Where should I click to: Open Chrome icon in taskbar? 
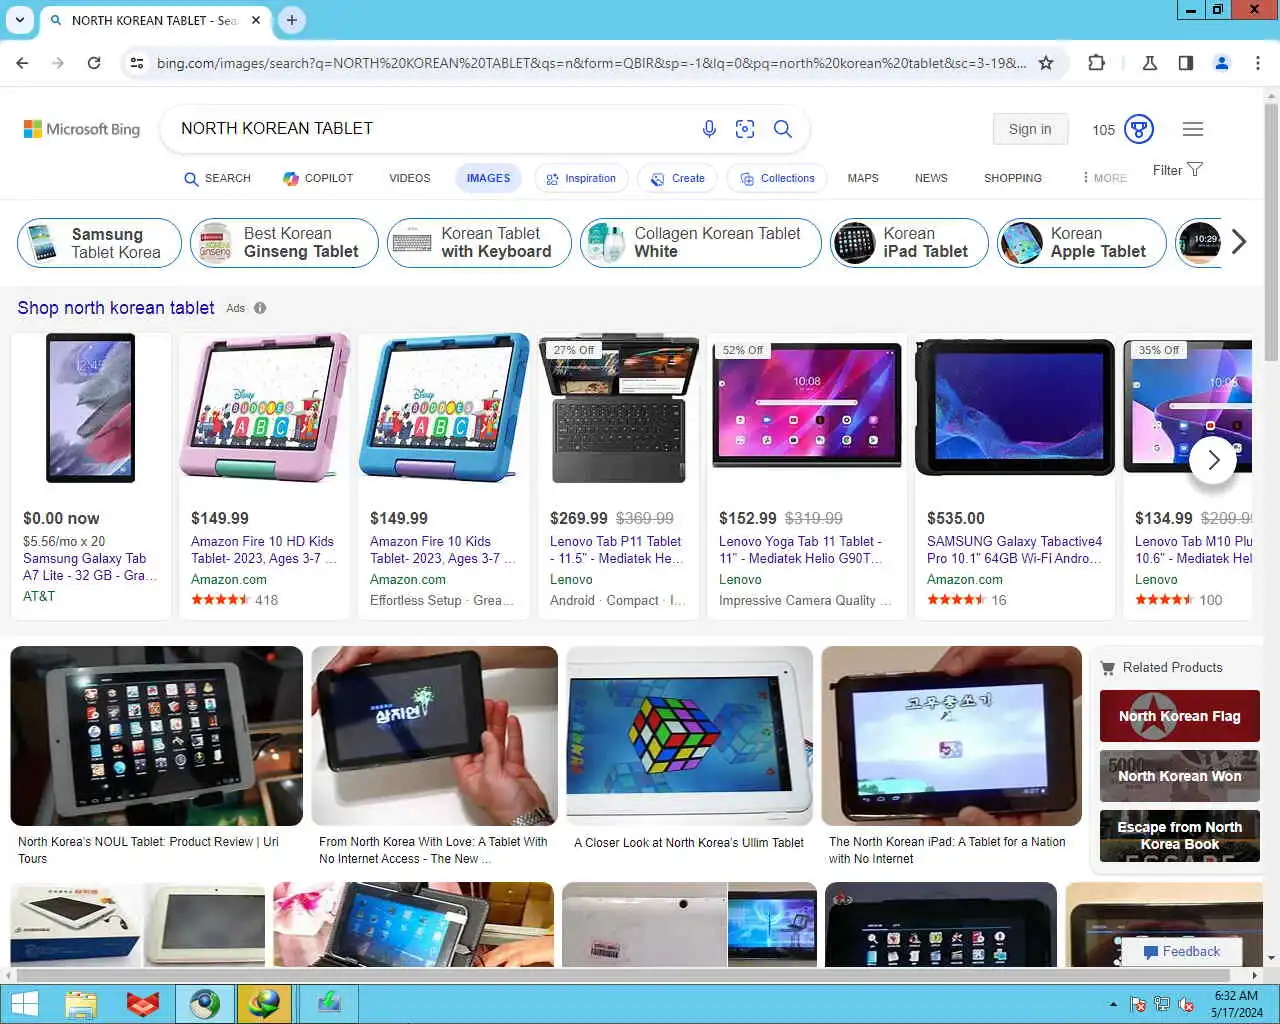[205, 1004]
